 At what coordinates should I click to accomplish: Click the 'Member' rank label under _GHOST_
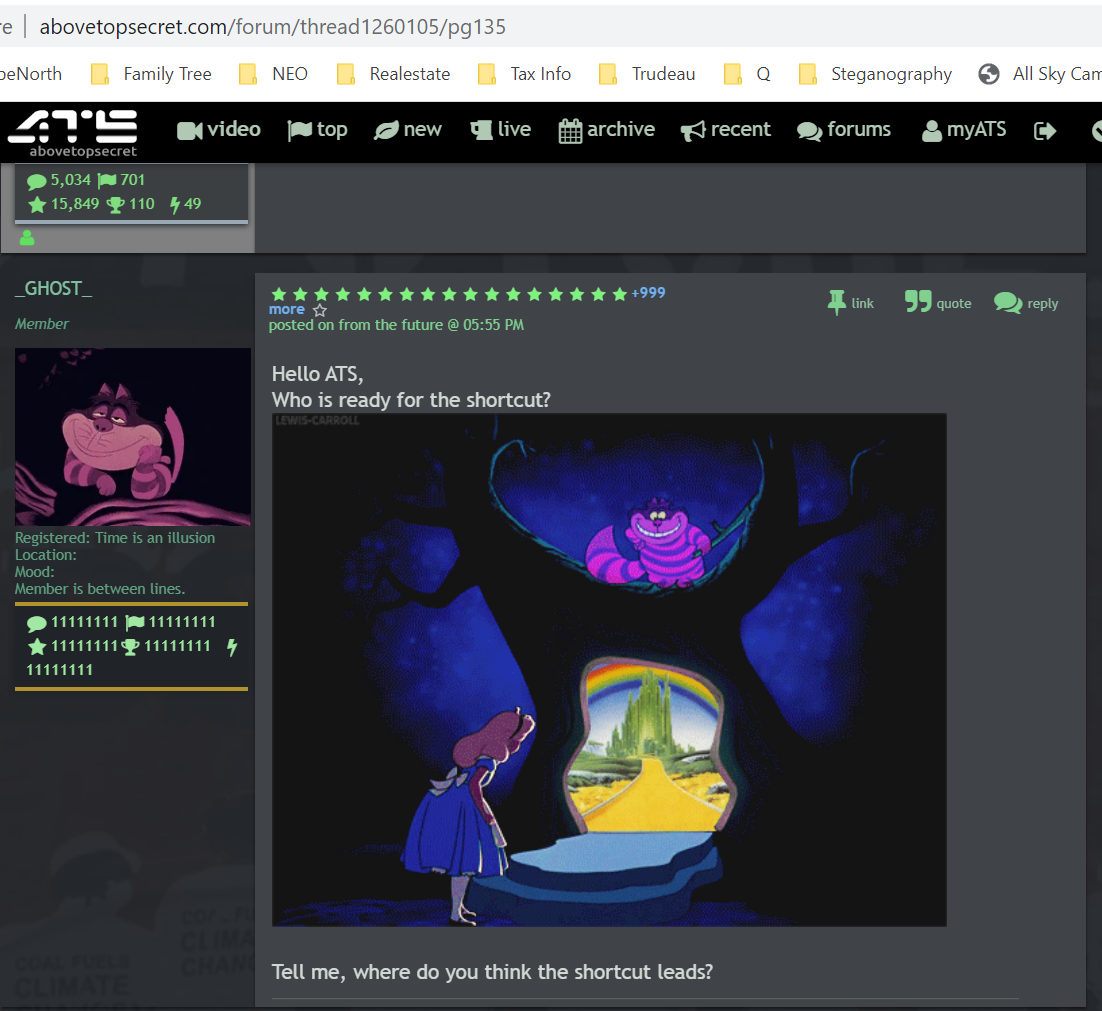pyautogui.click(x=42, y=324)
